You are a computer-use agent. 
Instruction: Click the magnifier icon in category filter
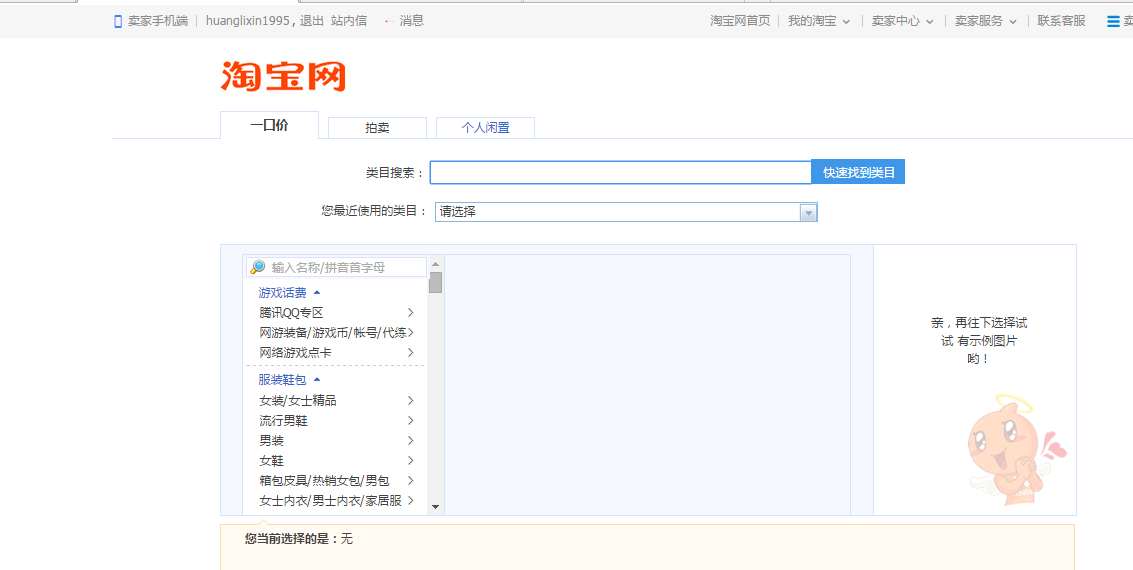click(x=258, y=267)
